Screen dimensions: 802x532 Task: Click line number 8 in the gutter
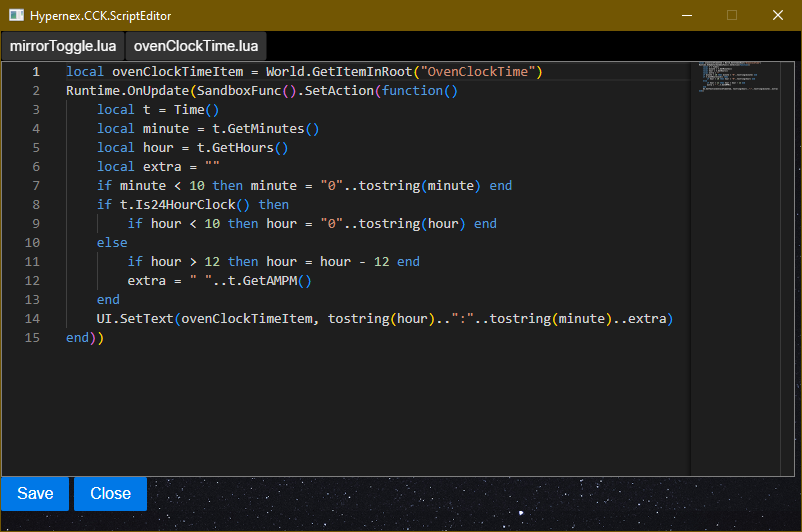point(36,205)
